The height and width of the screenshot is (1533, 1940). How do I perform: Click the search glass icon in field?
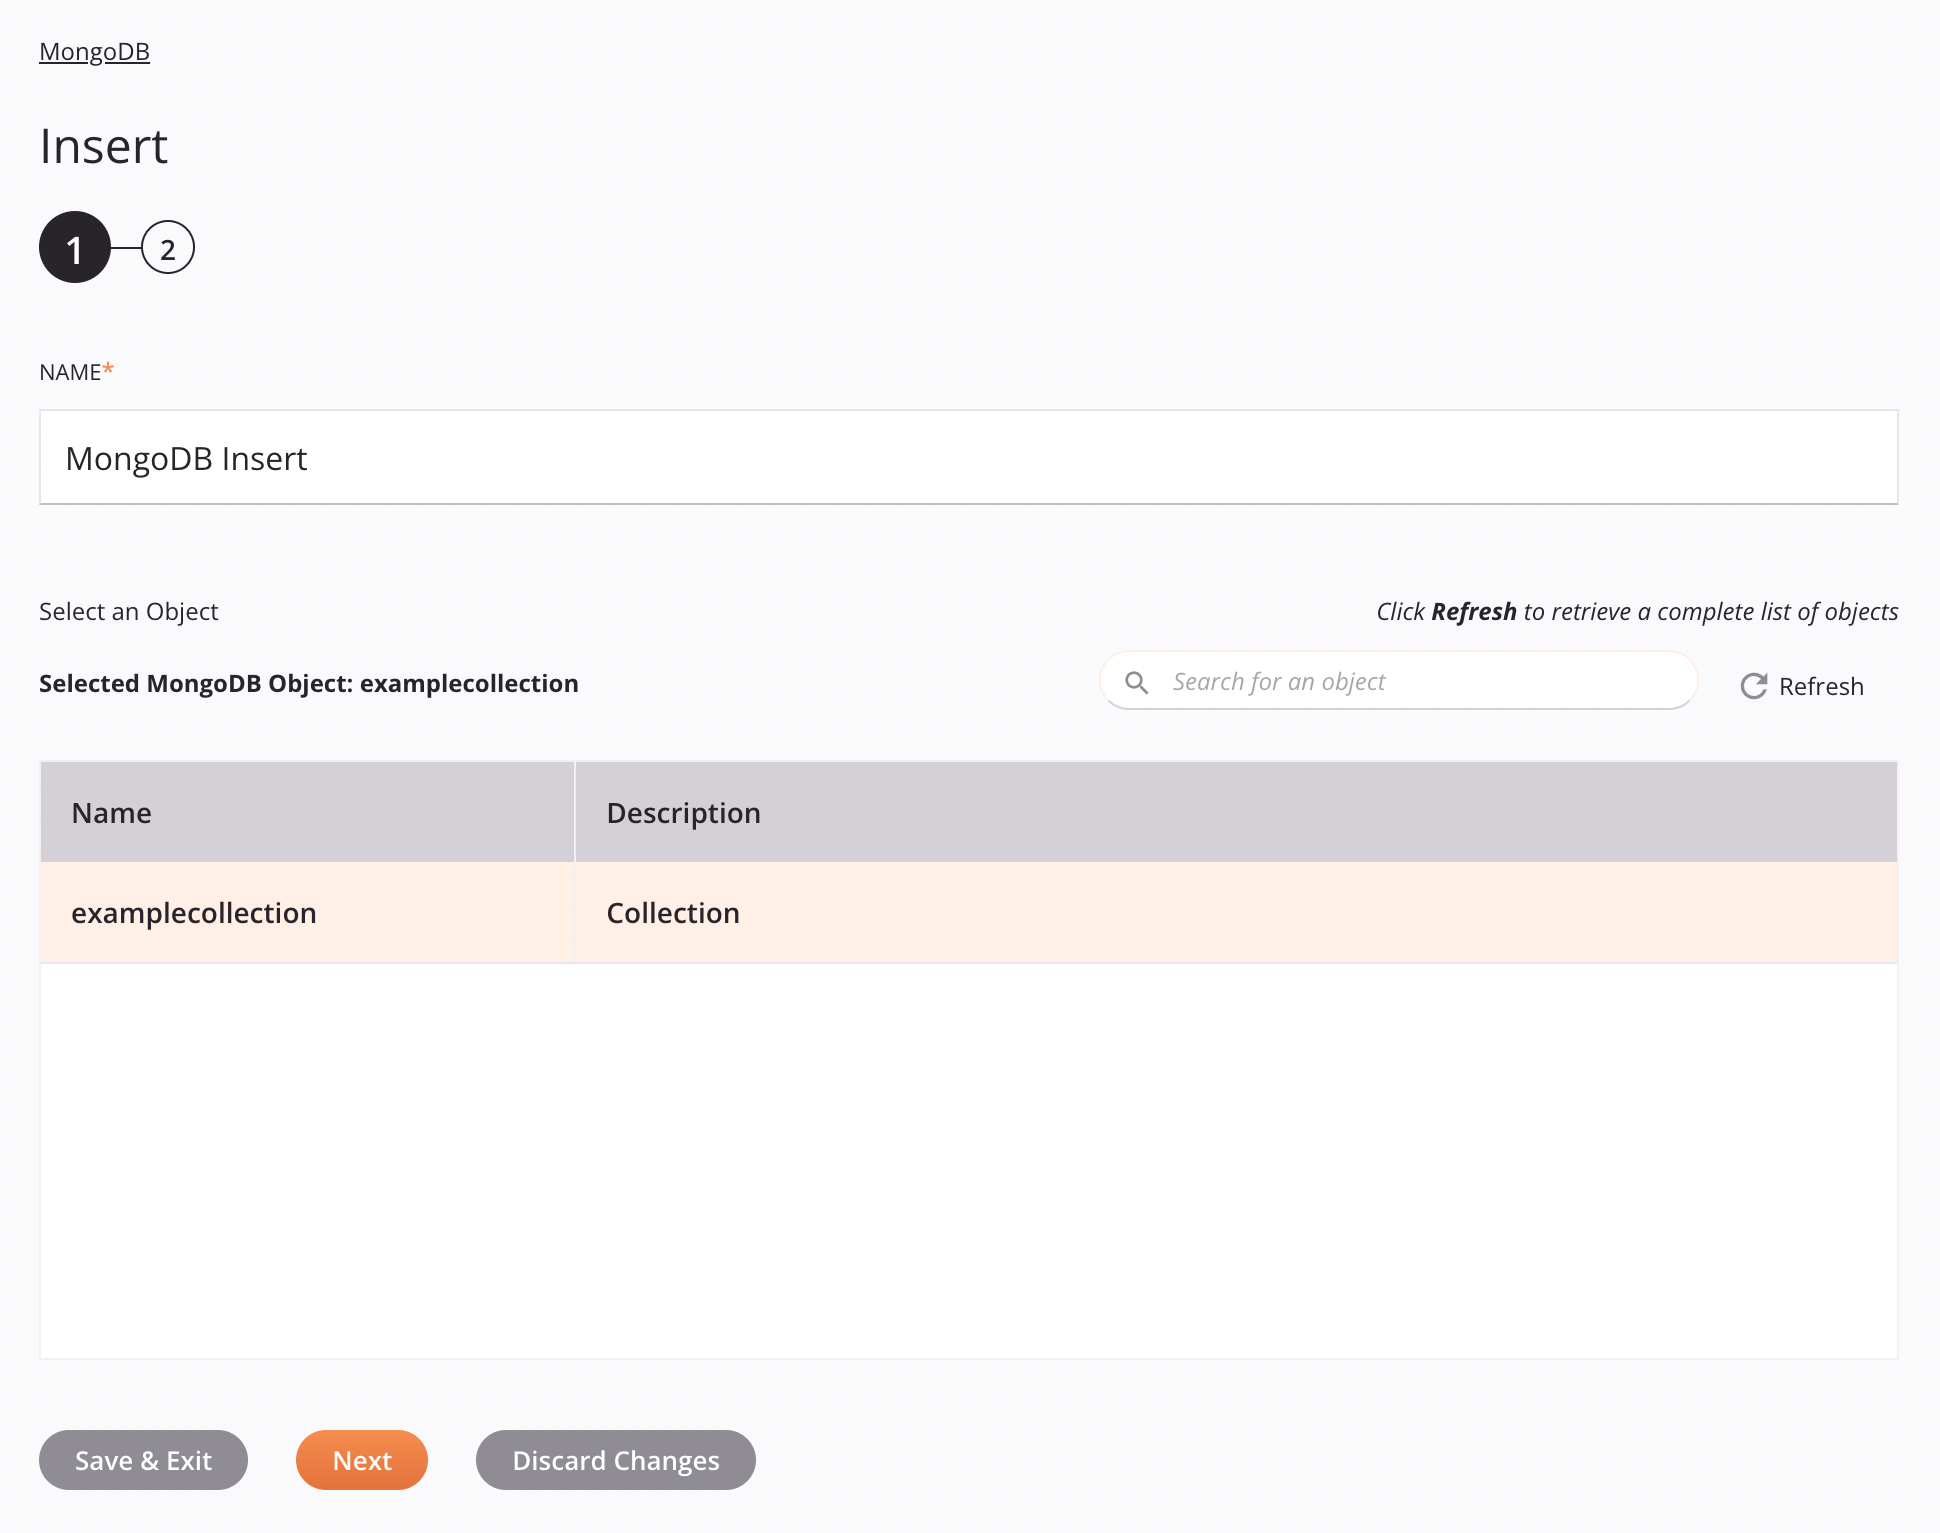[1138, 680]
